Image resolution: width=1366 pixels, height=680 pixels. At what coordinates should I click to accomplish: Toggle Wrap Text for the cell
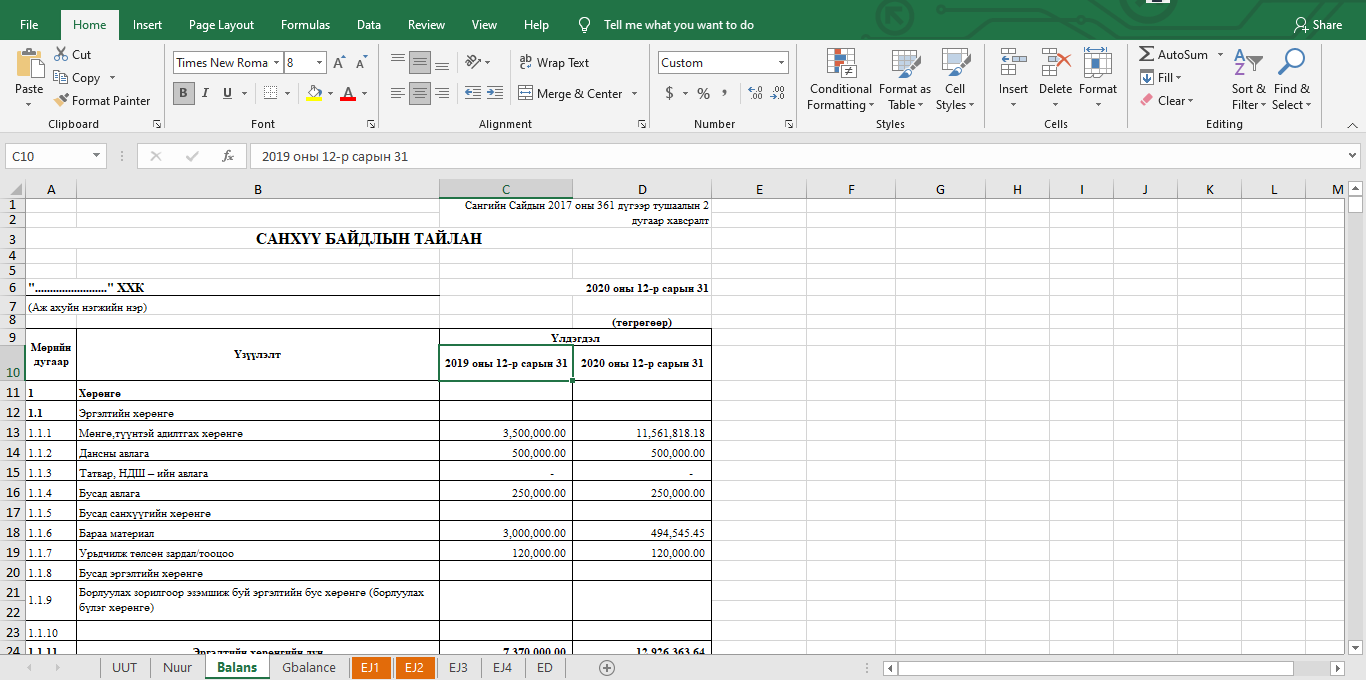(554, 63)
